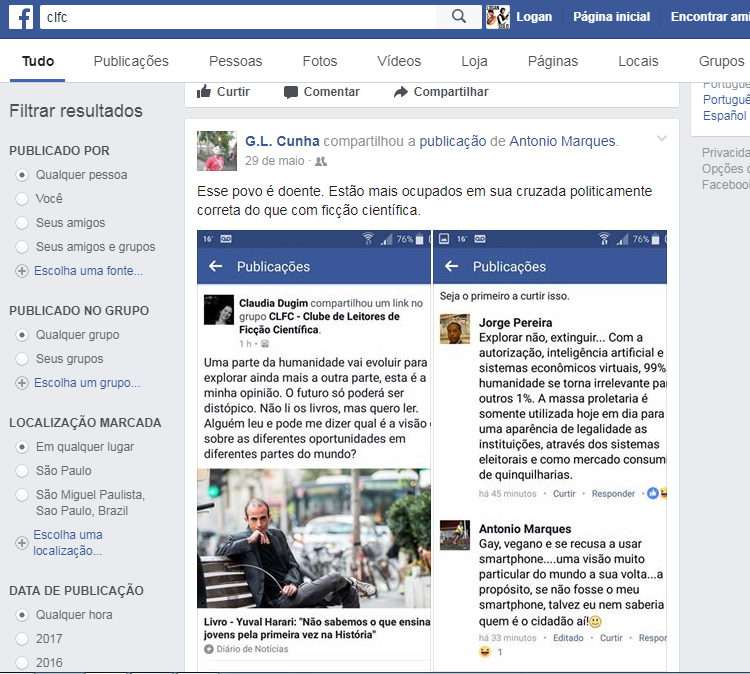Open the Grupos tab
This screenshot has width=750, height=674.
coord(721,61)
